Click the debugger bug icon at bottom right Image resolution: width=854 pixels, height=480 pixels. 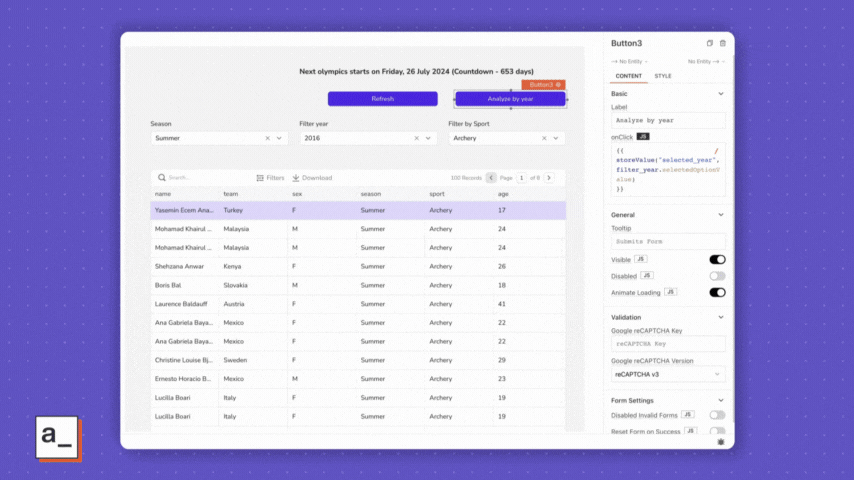pos(721,440)
